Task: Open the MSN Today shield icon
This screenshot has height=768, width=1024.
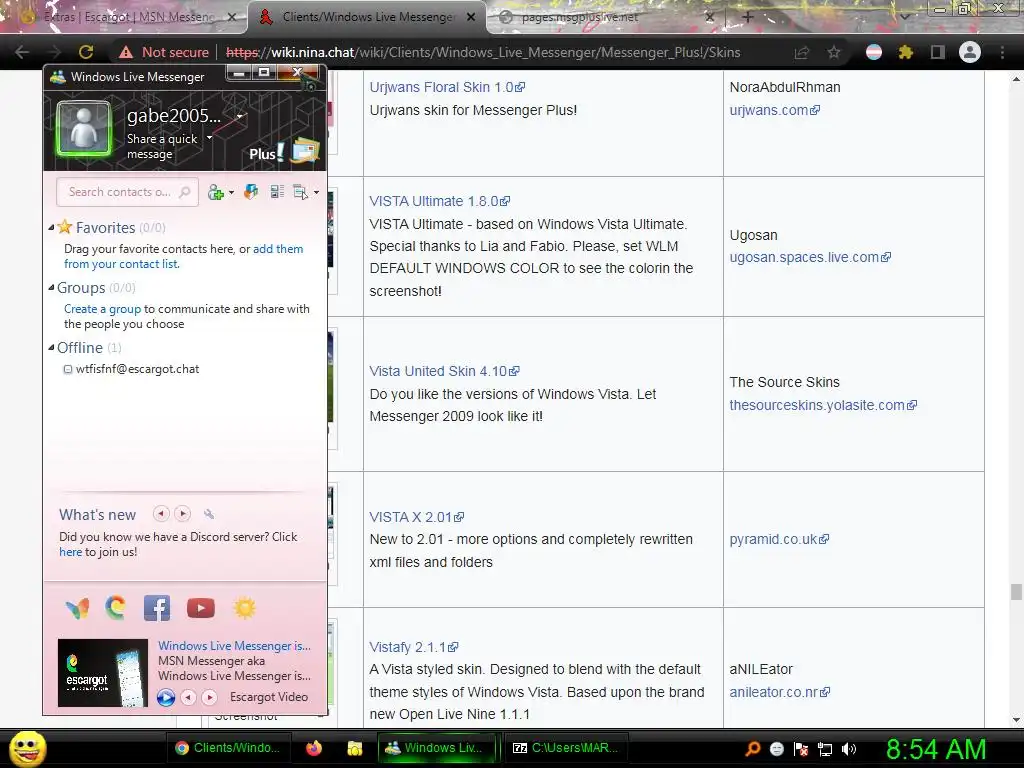Action: (251, 191)
